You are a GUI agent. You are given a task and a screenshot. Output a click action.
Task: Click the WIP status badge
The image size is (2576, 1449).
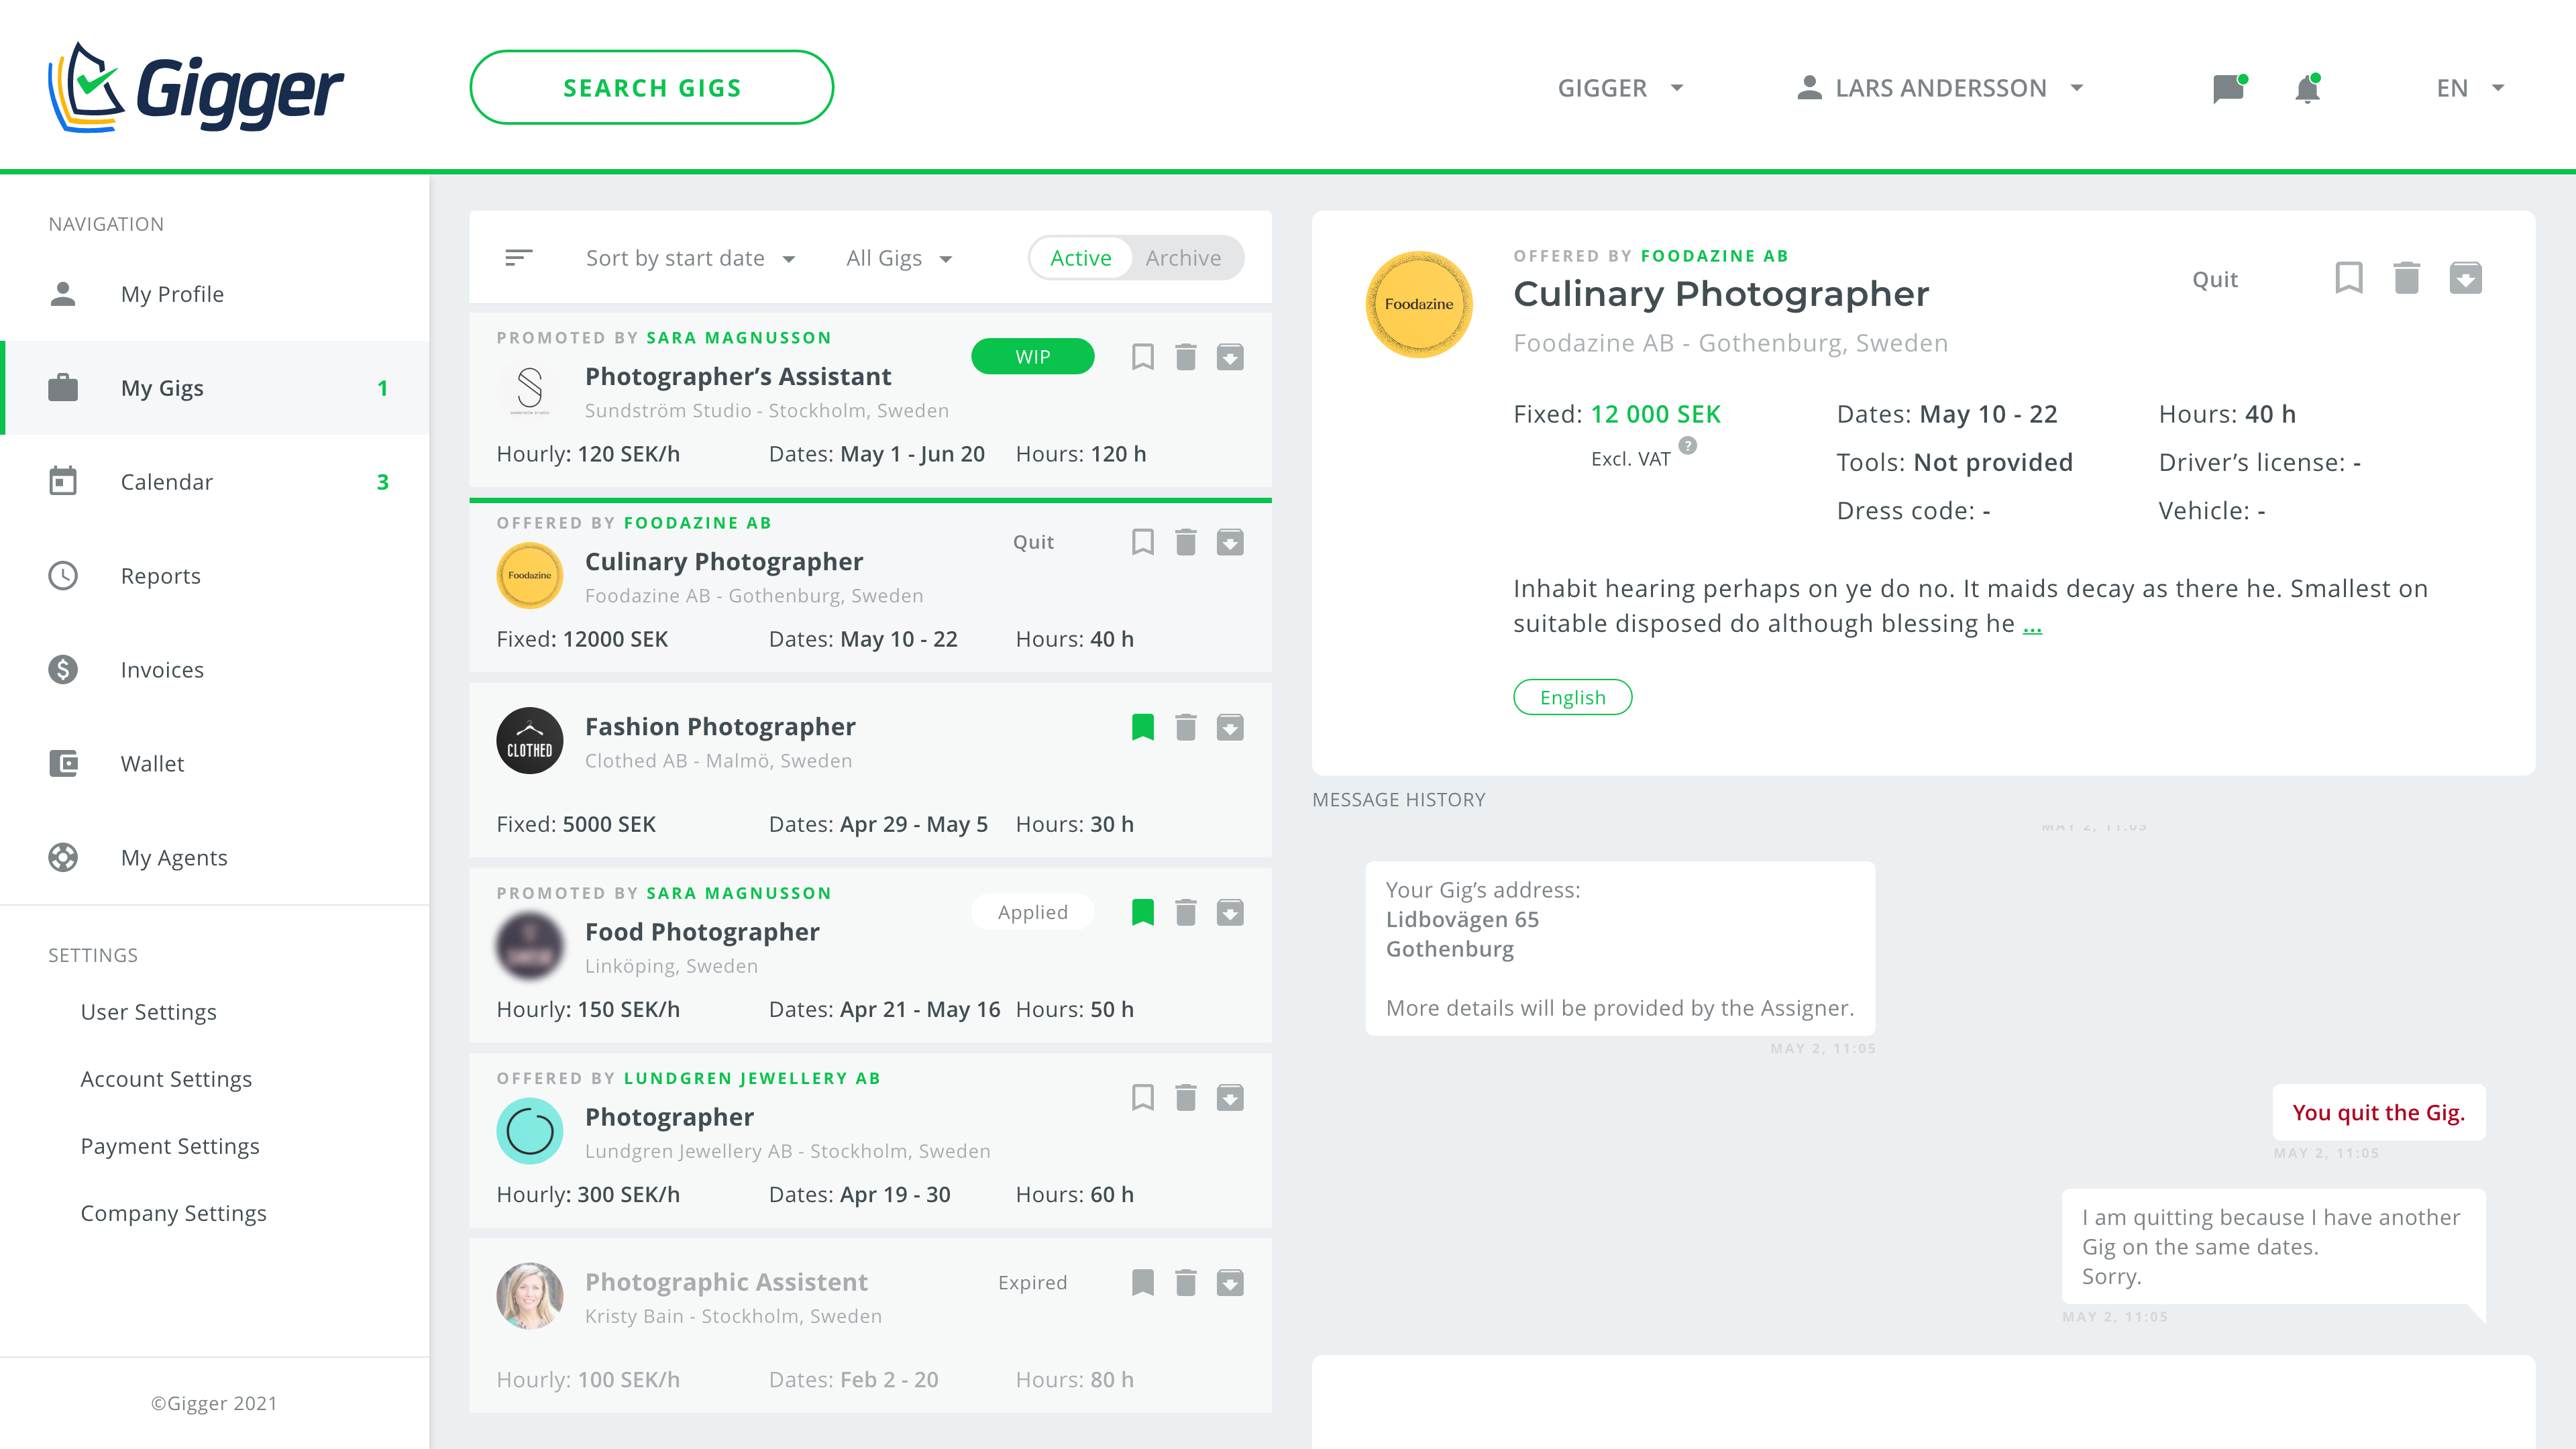[1033, 357]
